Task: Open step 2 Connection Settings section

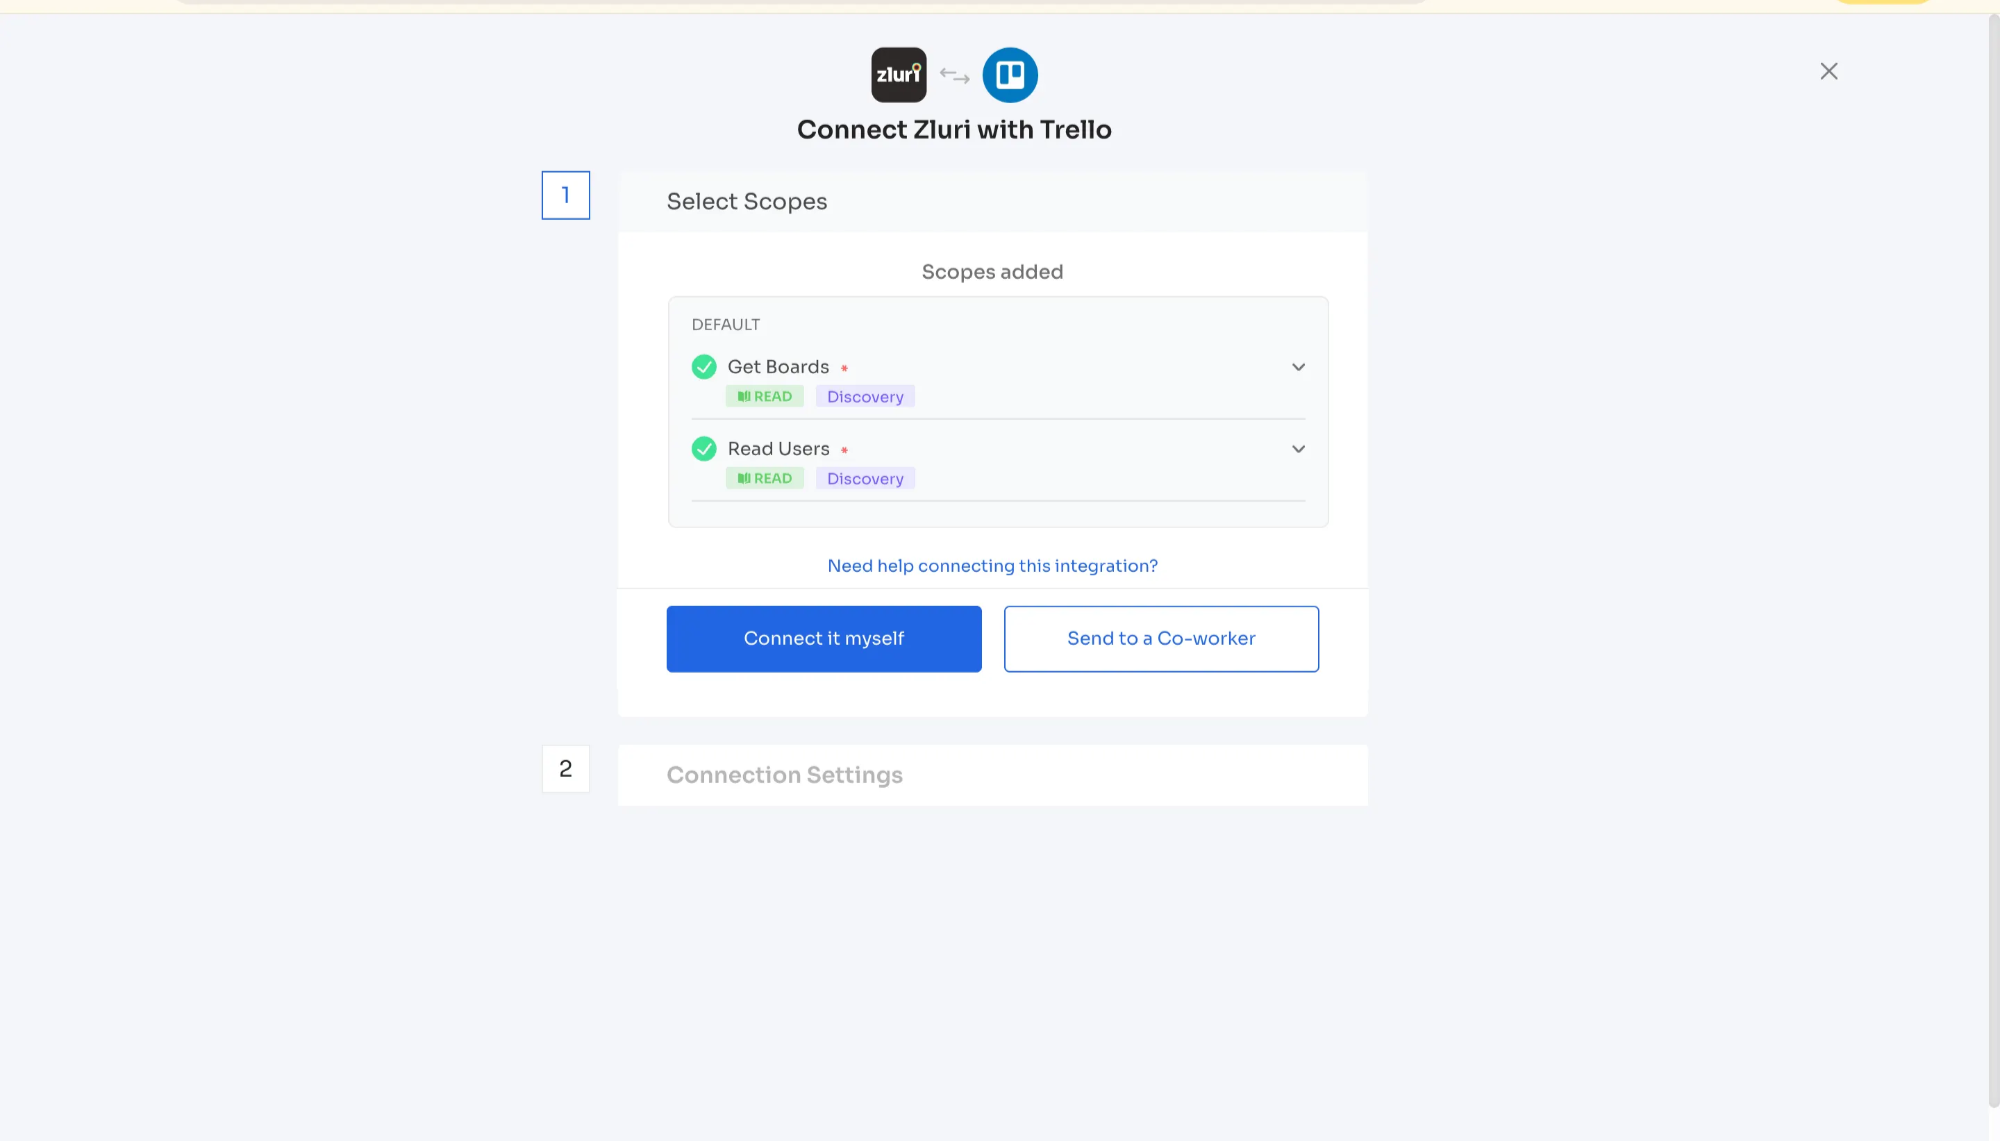Action: [785, 775]
